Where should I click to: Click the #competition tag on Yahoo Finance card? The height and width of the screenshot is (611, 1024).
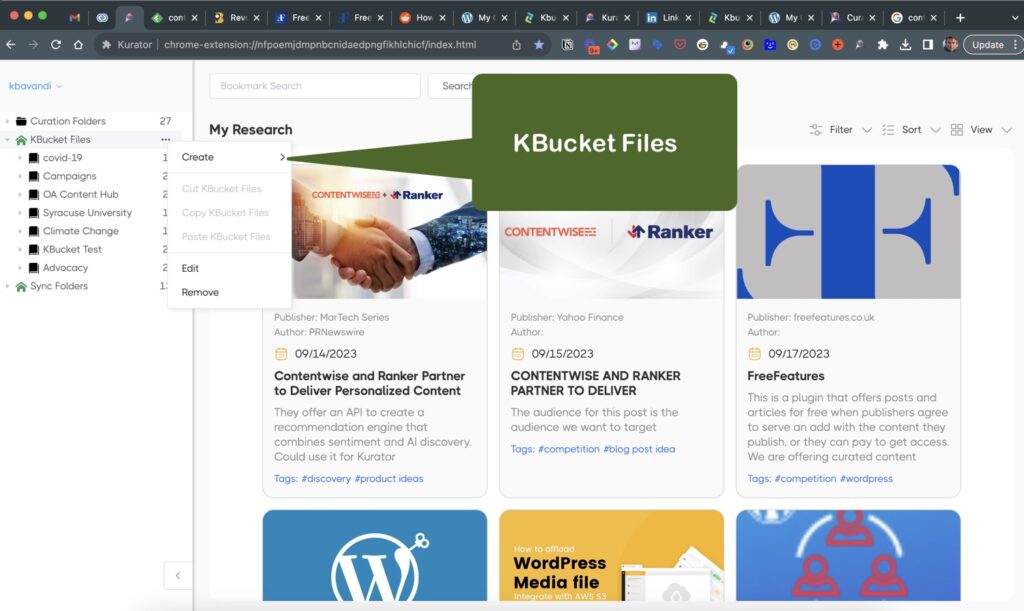coord(568,449)
